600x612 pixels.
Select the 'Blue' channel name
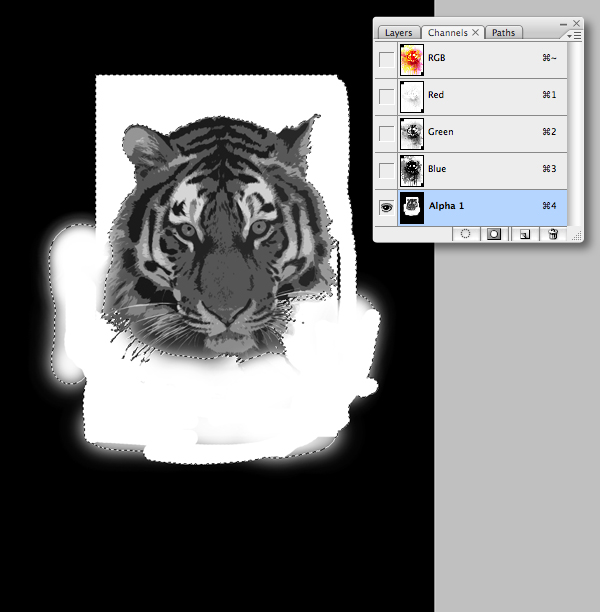tap(437, 169)
